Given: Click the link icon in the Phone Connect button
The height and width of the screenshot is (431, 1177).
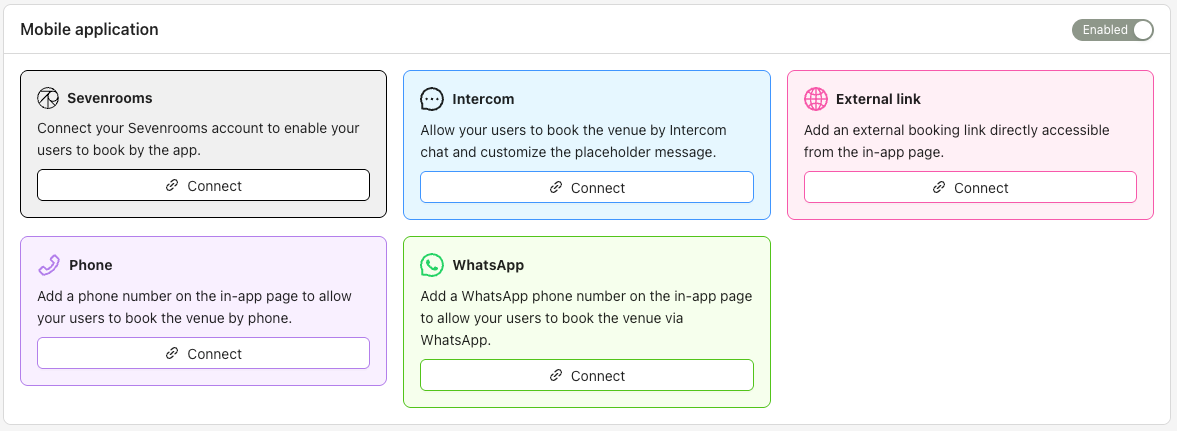Looking at the screenshot, I should 172,354.
